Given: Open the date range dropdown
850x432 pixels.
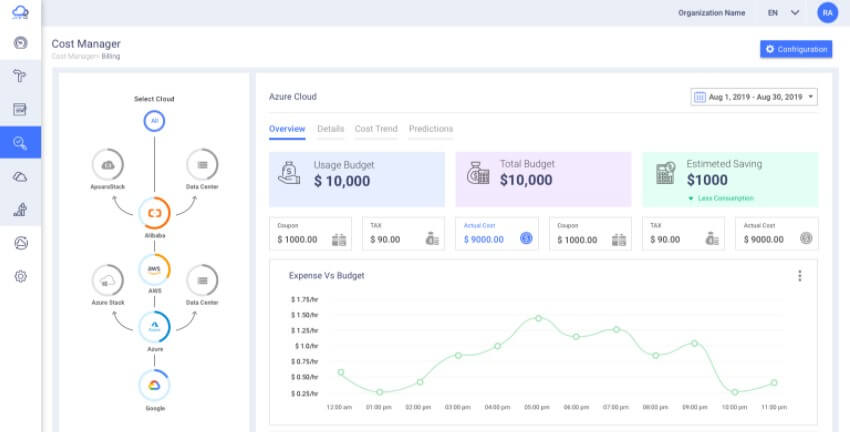Looking at the screenshot, I should coord(754,97).
